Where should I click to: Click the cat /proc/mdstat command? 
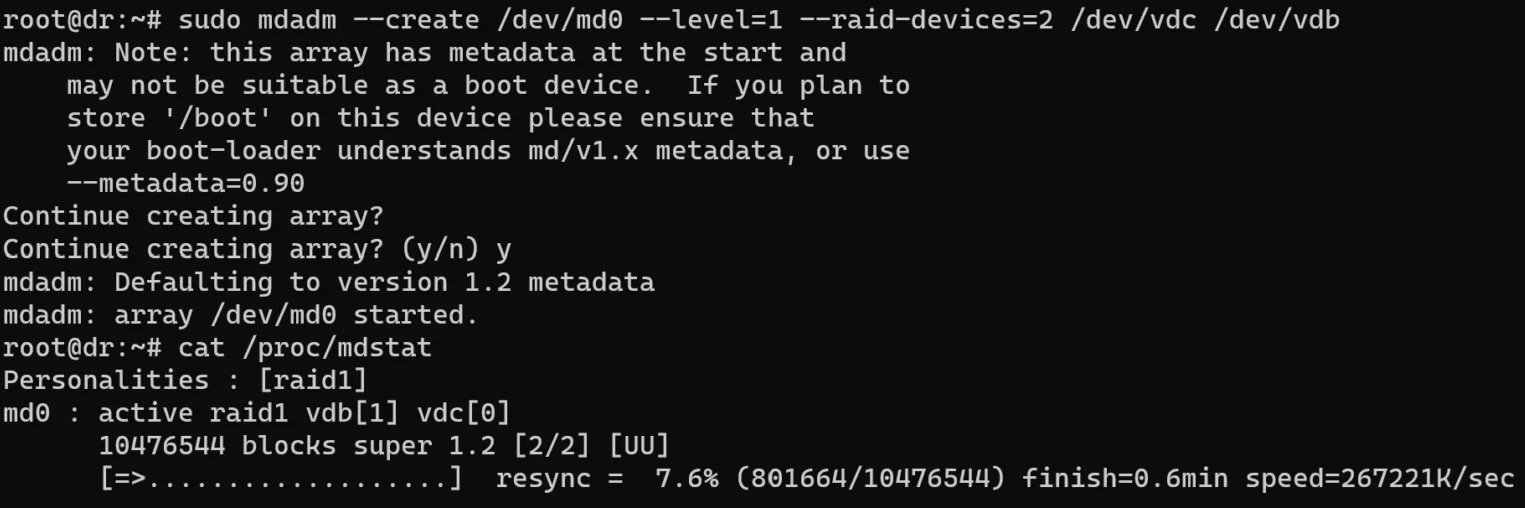(x=305, y=348)
